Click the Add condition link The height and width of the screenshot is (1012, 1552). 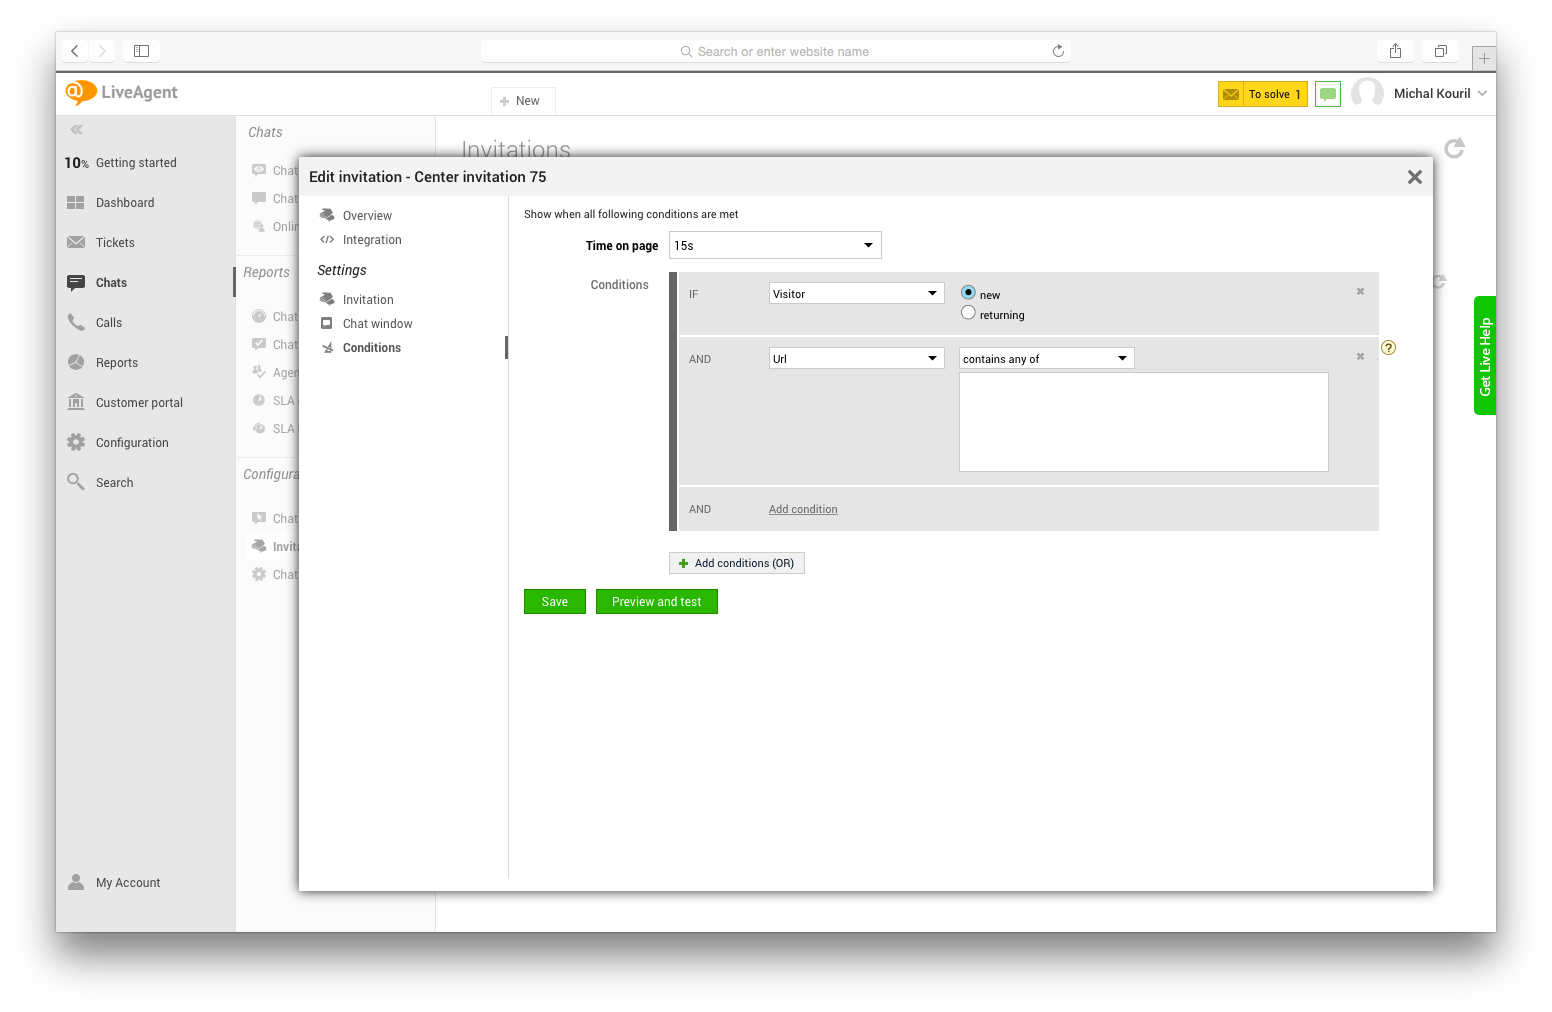pos(803,510)
